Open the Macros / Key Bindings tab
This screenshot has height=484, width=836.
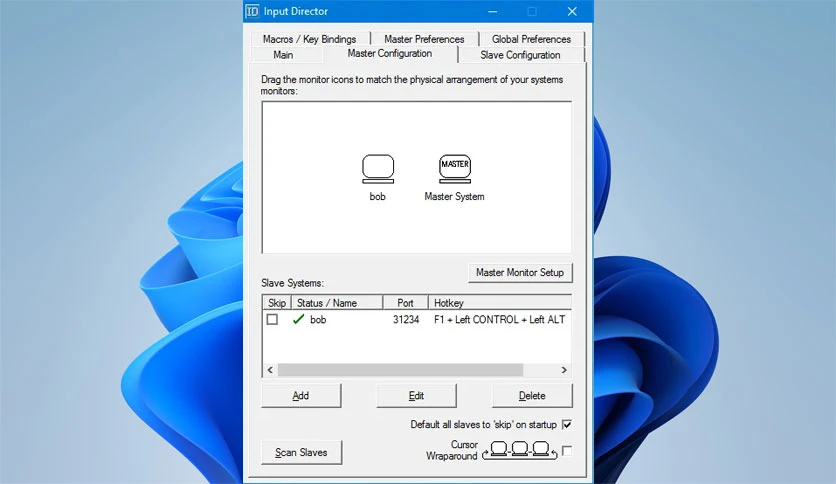click(x=309, y=39)
